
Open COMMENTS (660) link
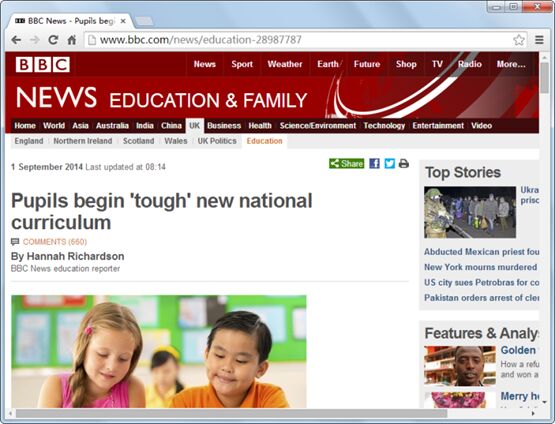pyautogui.click(x=55, y=242)
